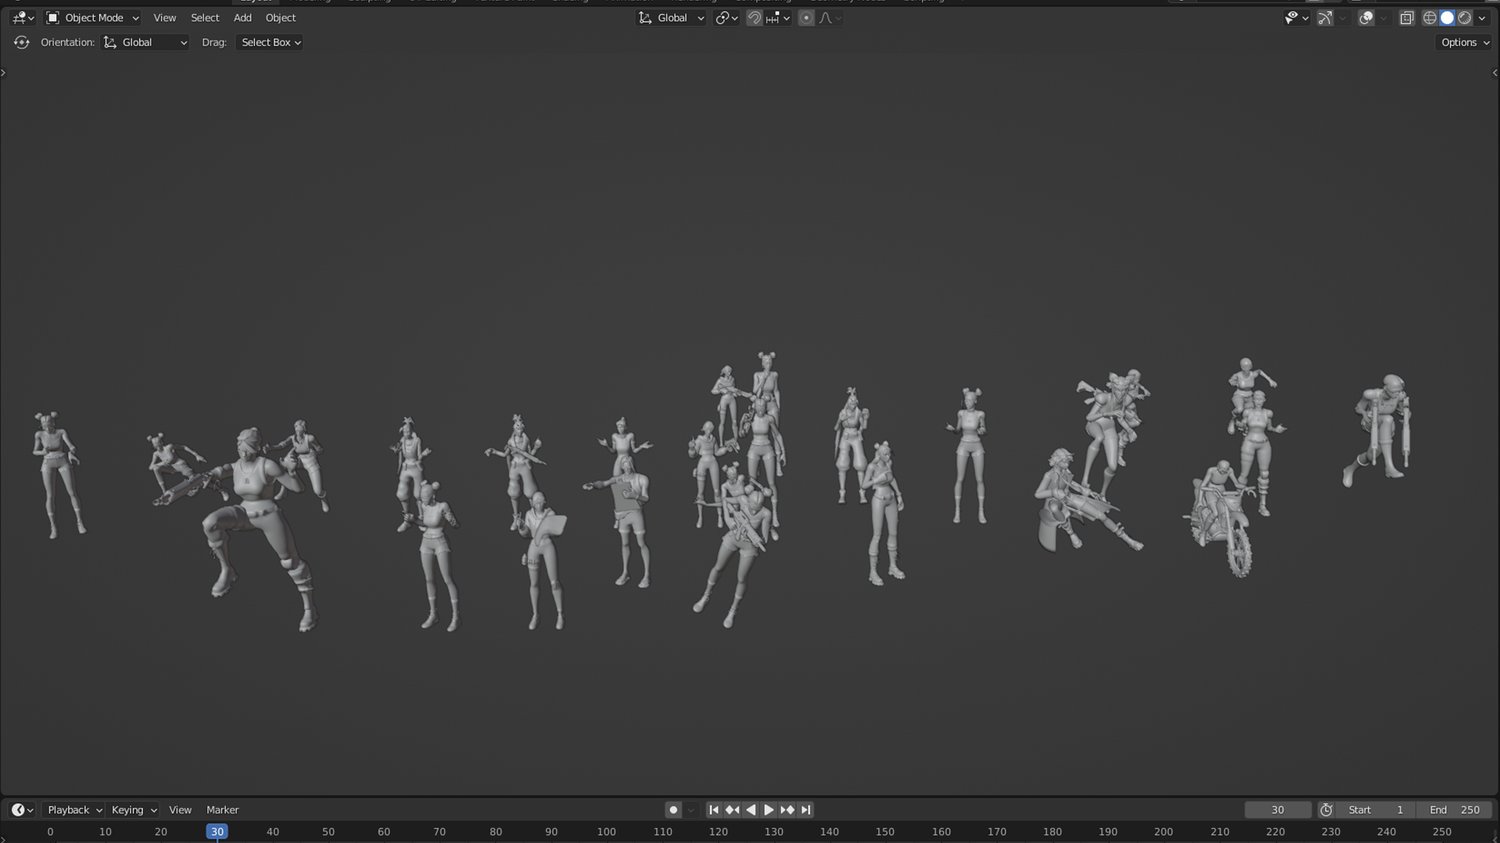The height and width of the screenshot is (843, 1500).
Task: Toggle the snap magnet
Action: click(754, 18)
